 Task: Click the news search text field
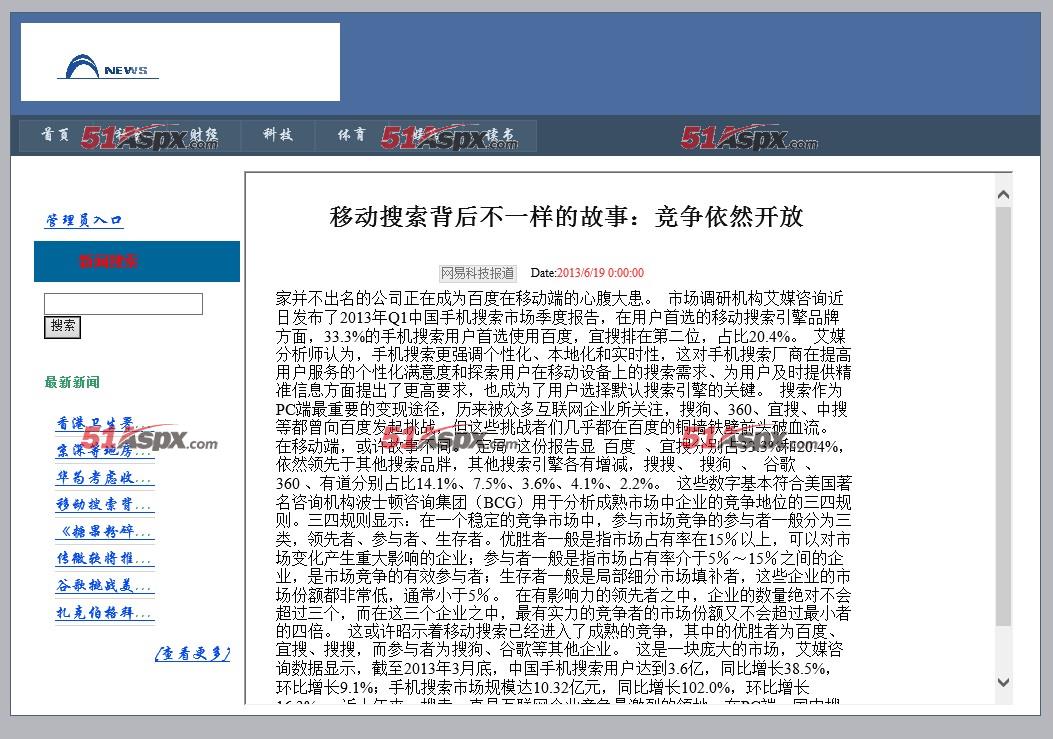[123, 304]
